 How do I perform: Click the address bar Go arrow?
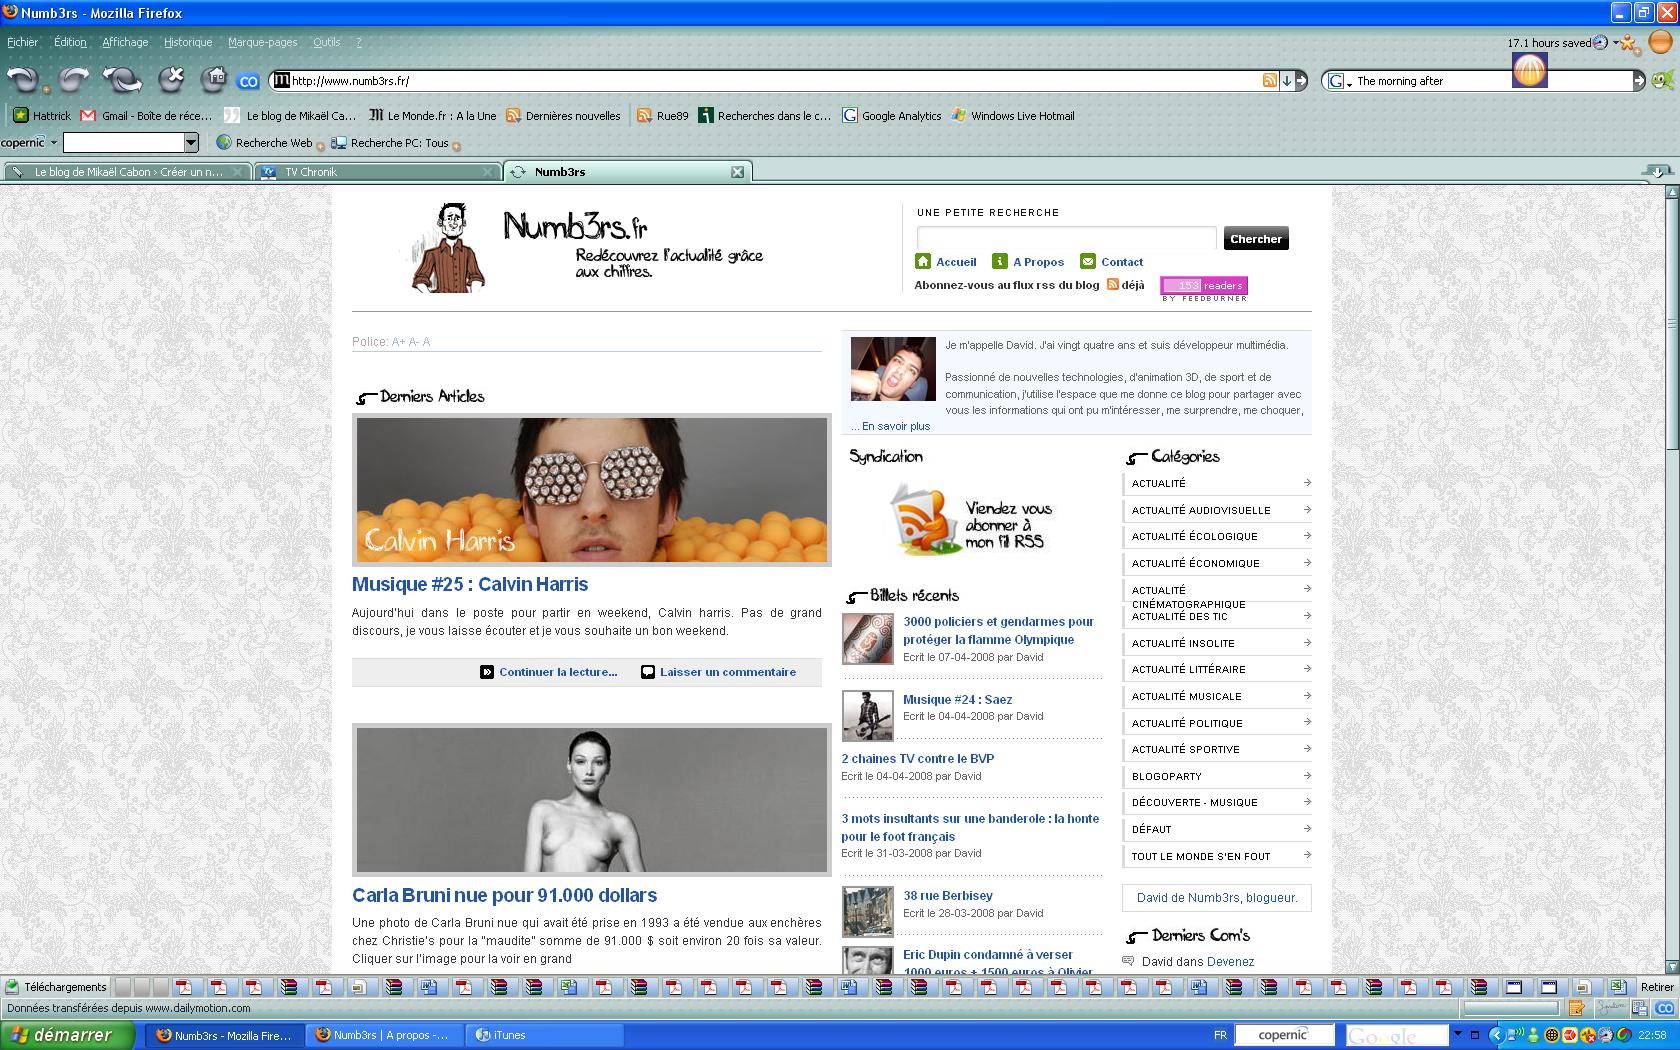click(x=1301, y=81)
